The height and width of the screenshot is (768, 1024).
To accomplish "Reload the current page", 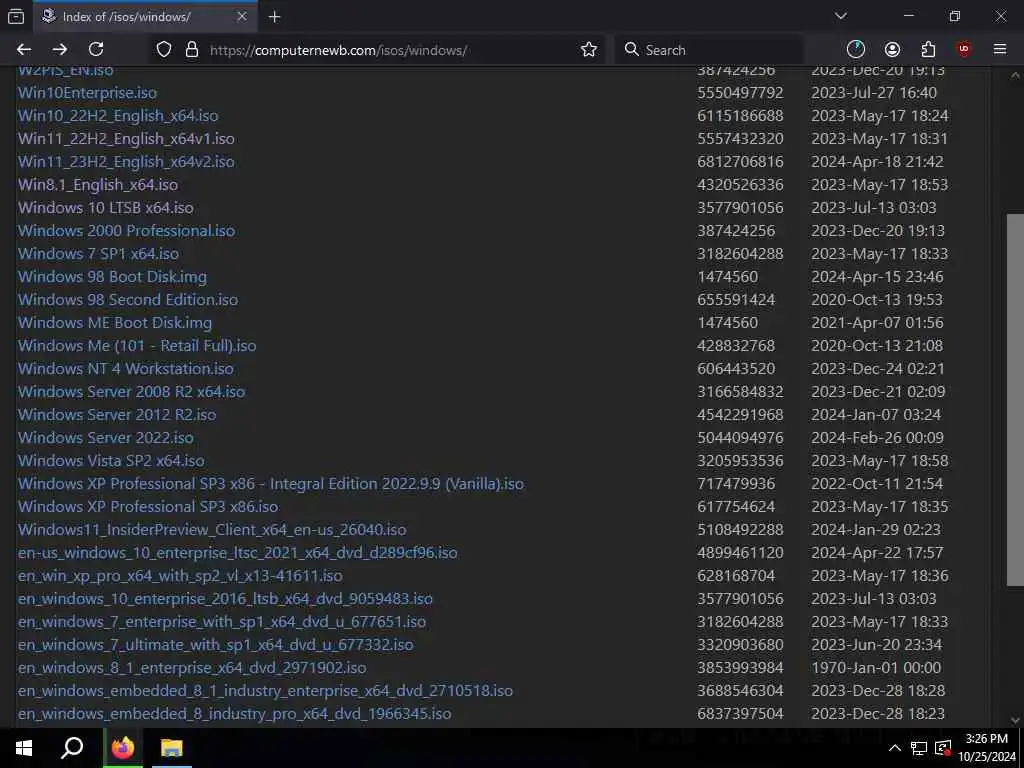I will [x=96, y=50].
